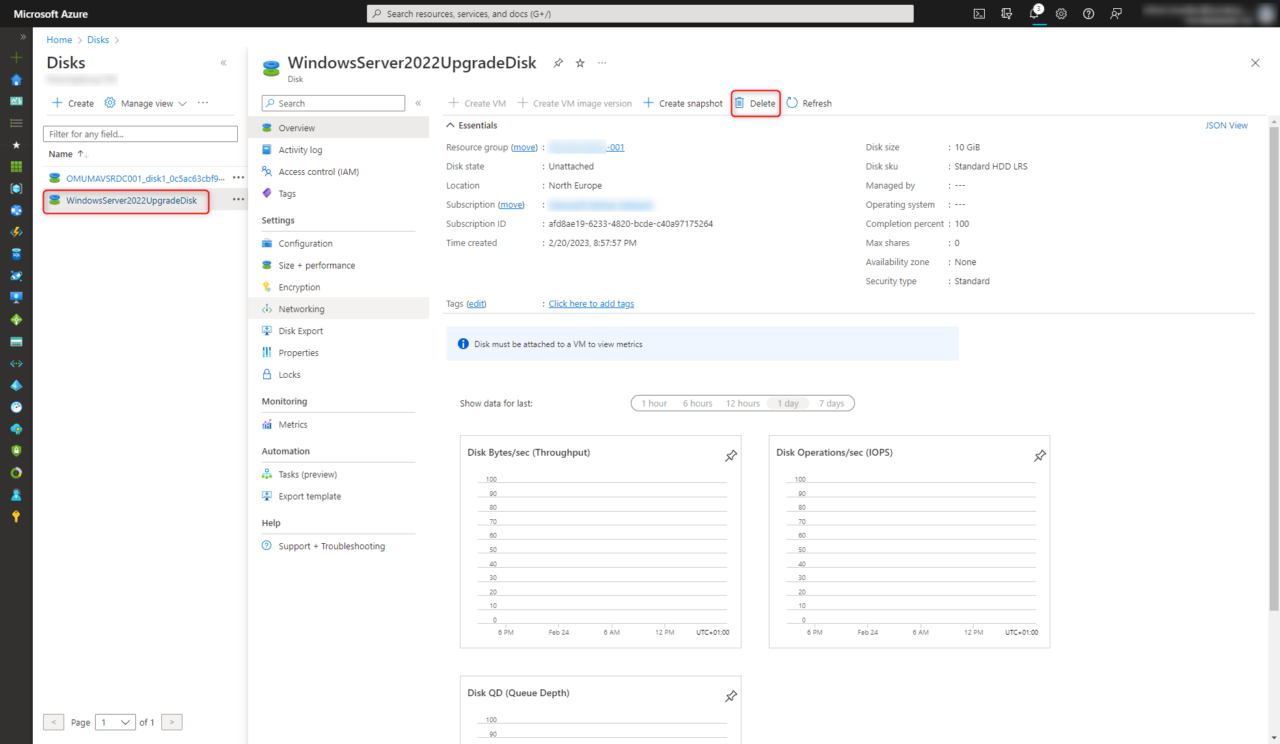Screen dimensions: 1280x744
Task: Refresh the disk overview
Action: [808, 103]
